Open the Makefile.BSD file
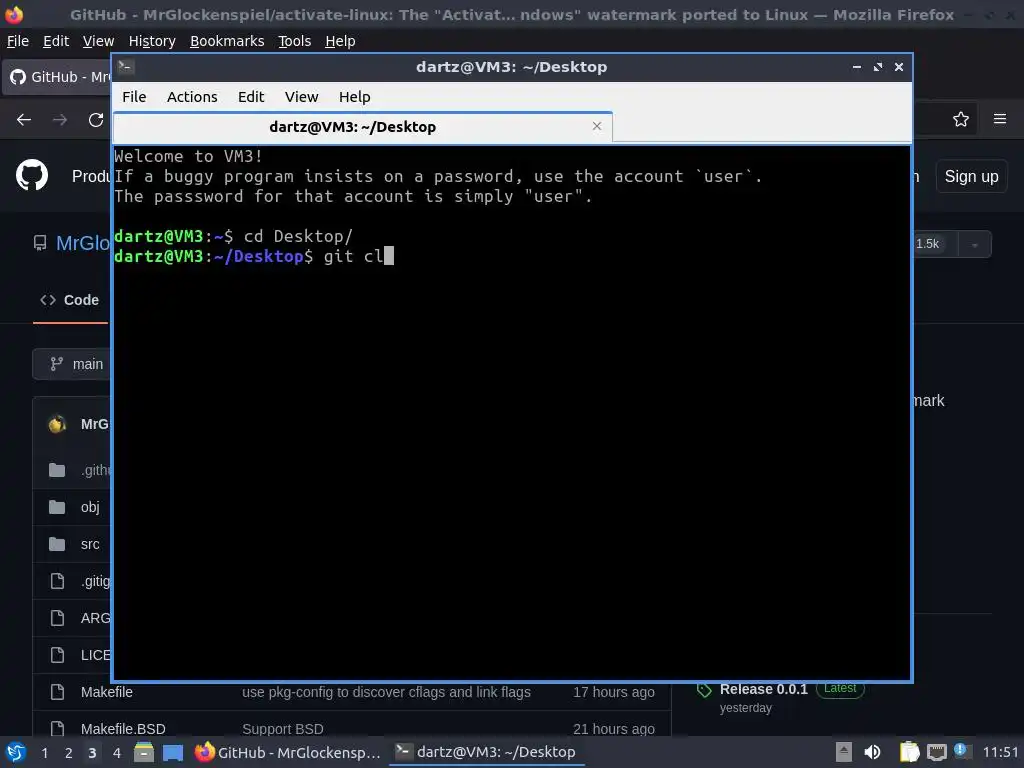 coord(123,729)
